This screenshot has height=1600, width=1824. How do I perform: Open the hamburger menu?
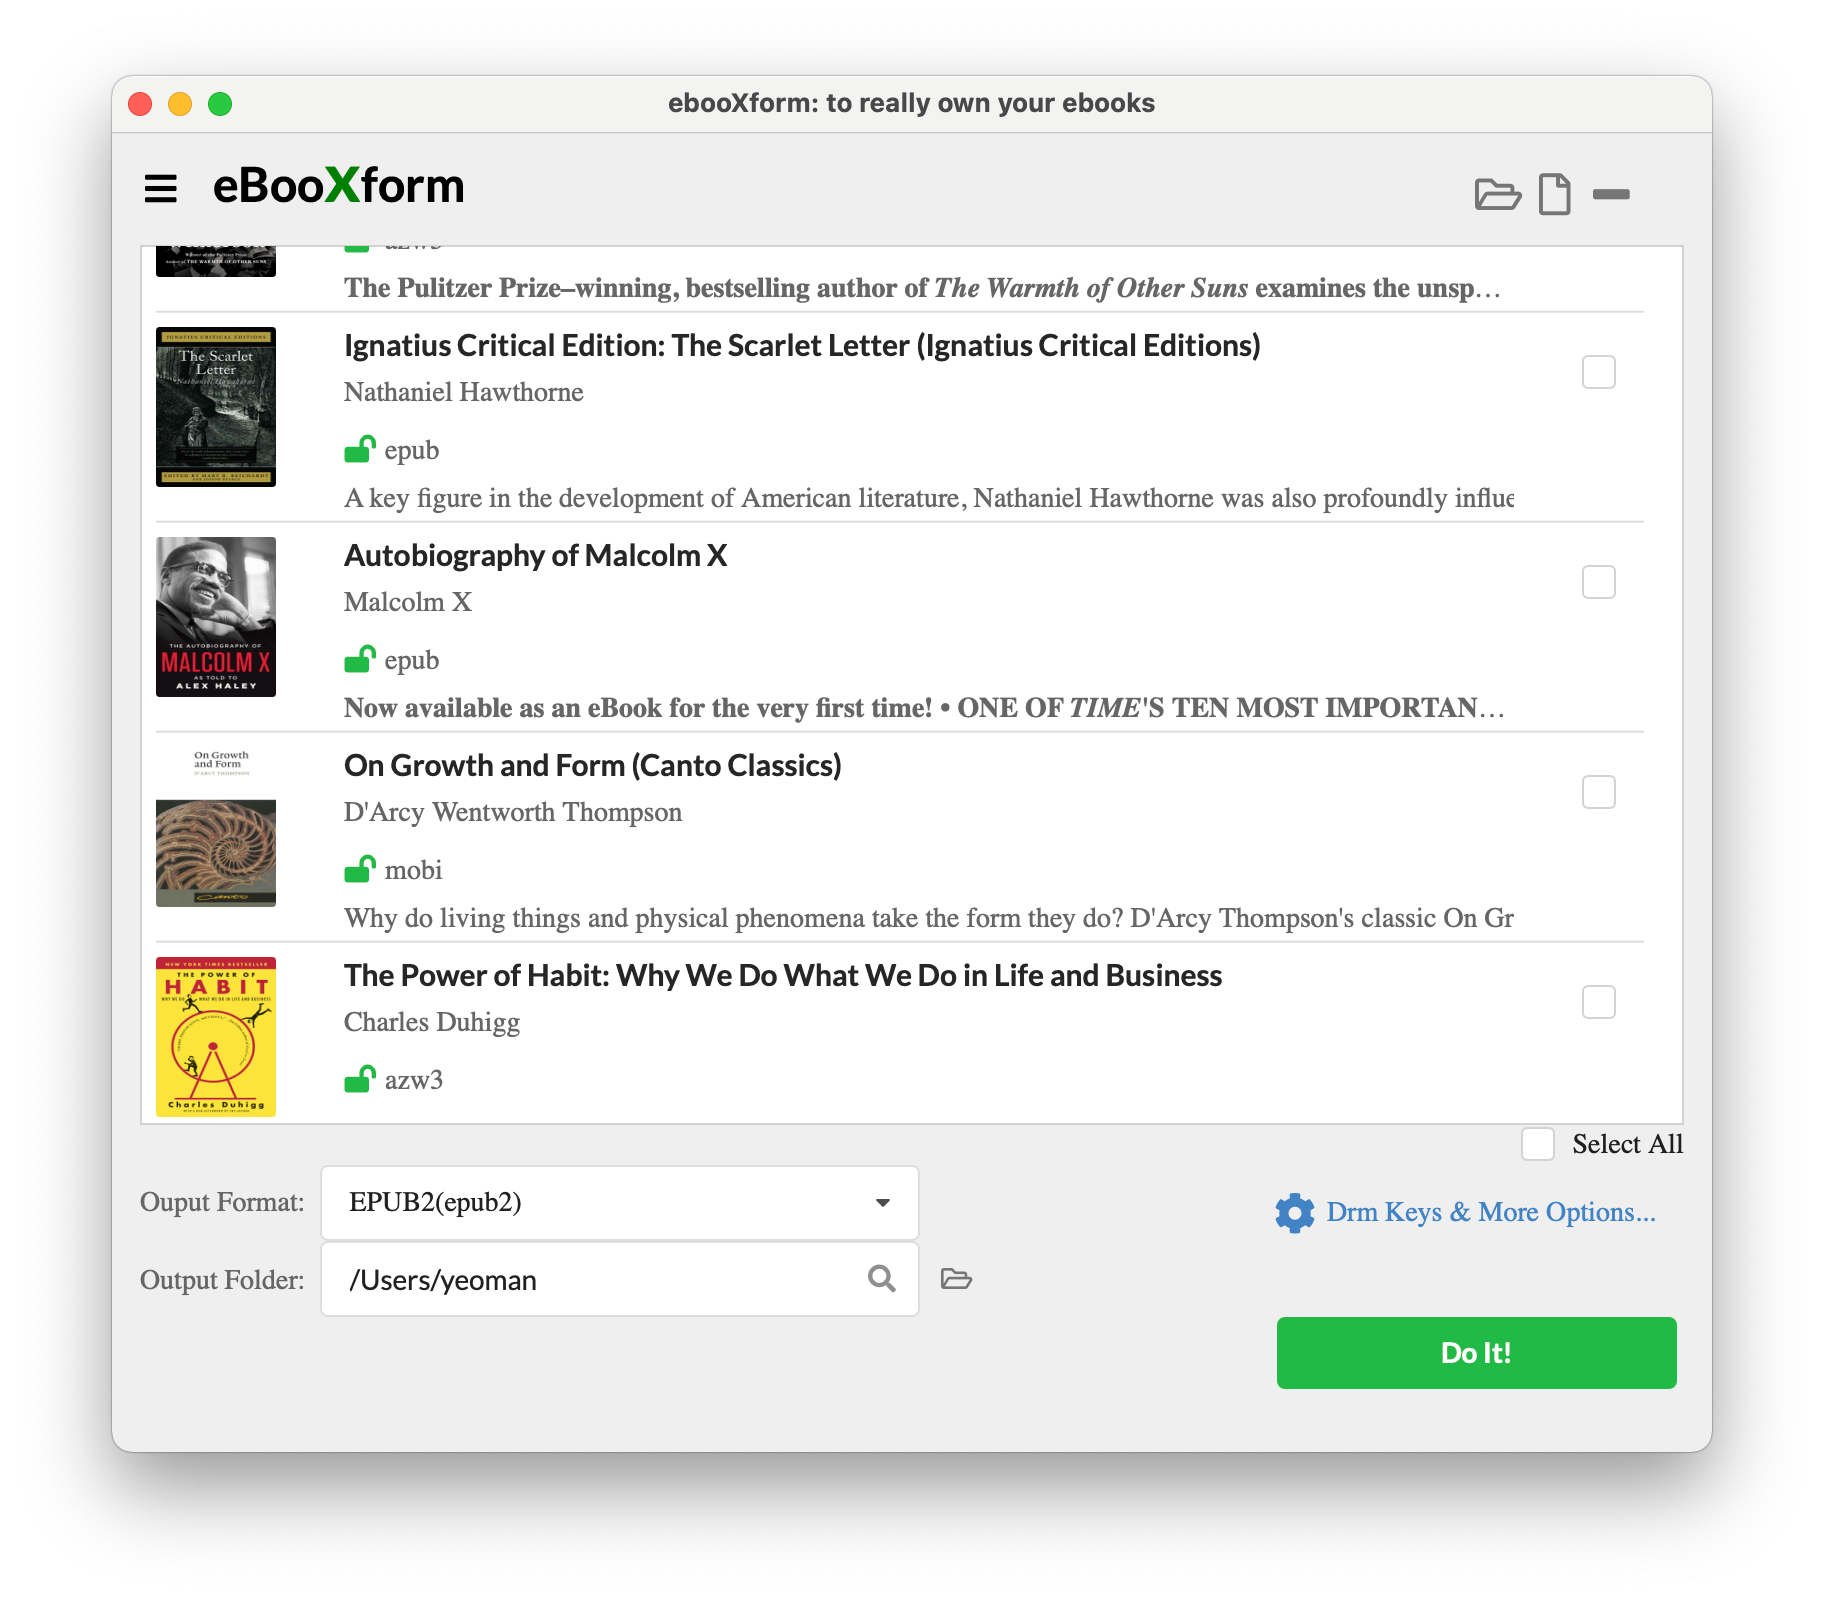pos(160,188)
